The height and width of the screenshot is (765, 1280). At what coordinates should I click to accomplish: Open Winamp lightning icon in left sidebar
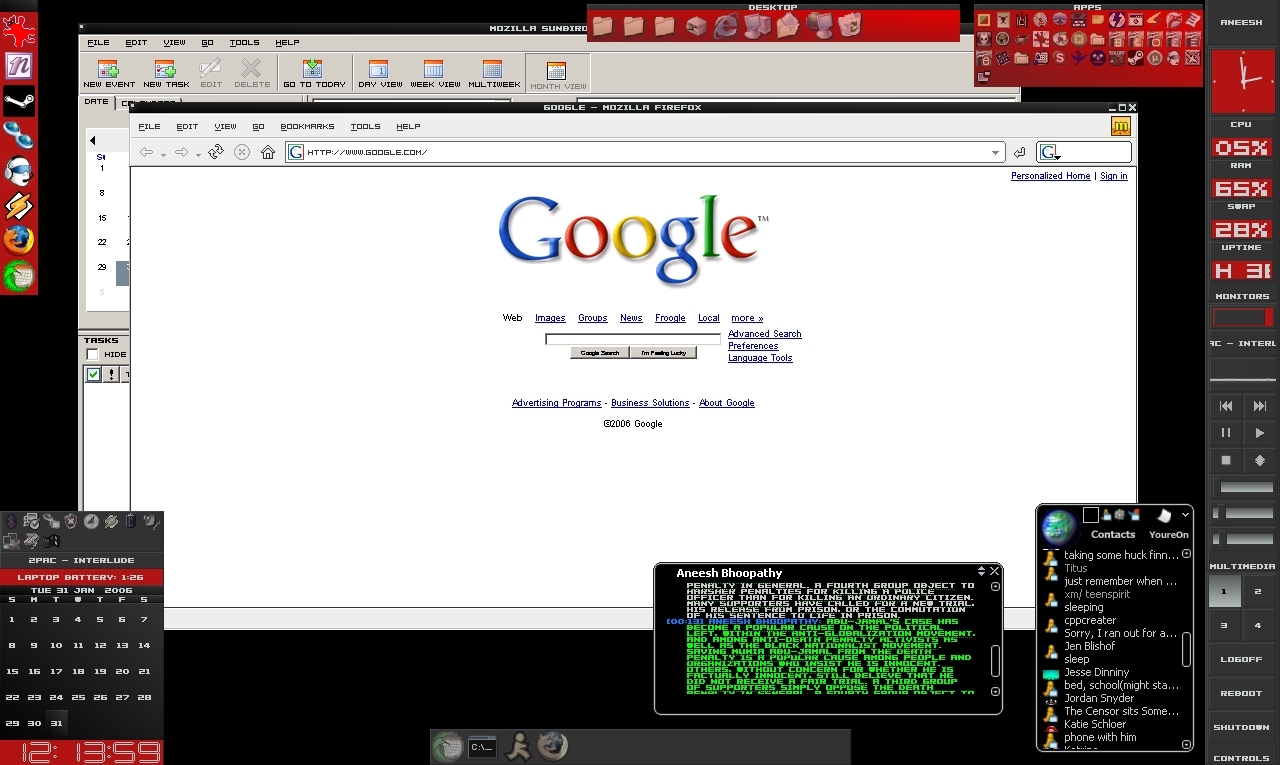click(x=19, y=206)
